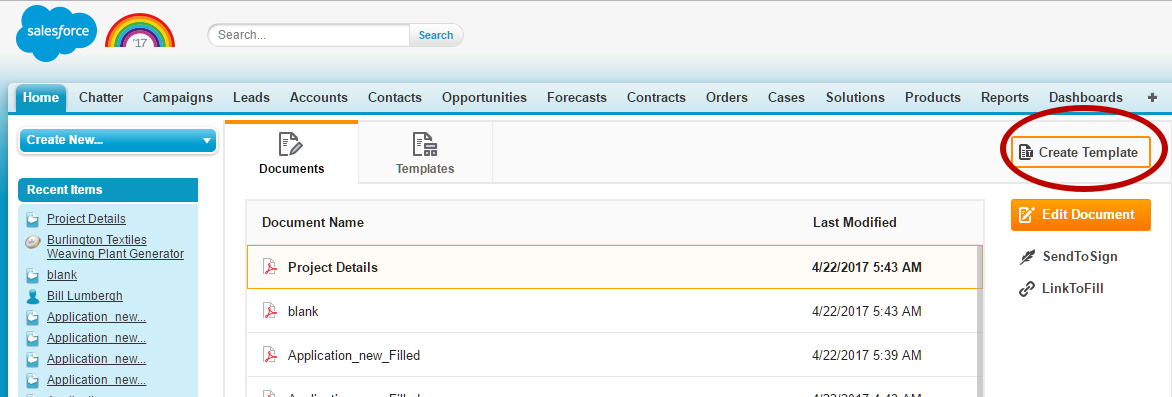
Task: Expand the Create New dropdown
Action: 117,140
